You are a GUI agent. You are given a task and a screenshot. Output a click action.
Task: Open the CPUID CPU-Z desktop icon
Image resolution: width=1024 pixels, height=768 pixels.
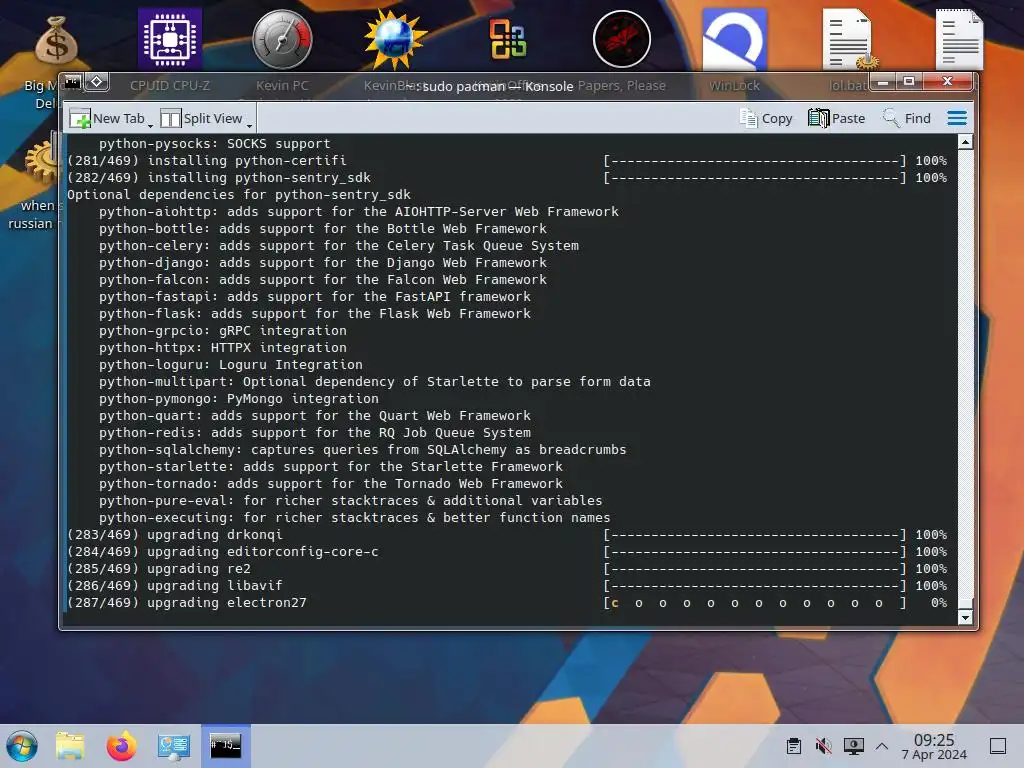(170, 39)
